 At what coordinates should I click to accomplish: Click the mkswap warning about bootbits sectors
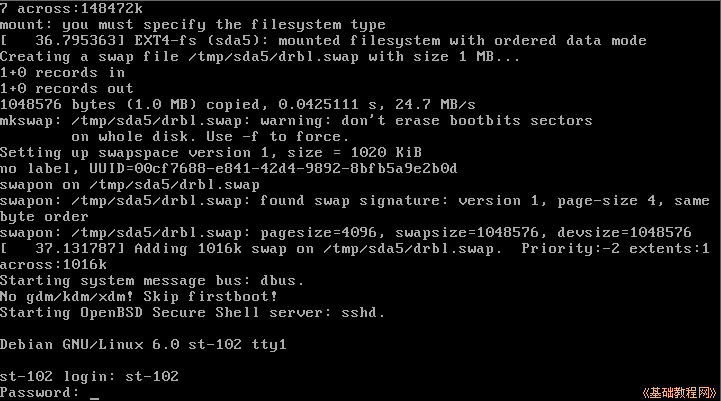[296, 128]
